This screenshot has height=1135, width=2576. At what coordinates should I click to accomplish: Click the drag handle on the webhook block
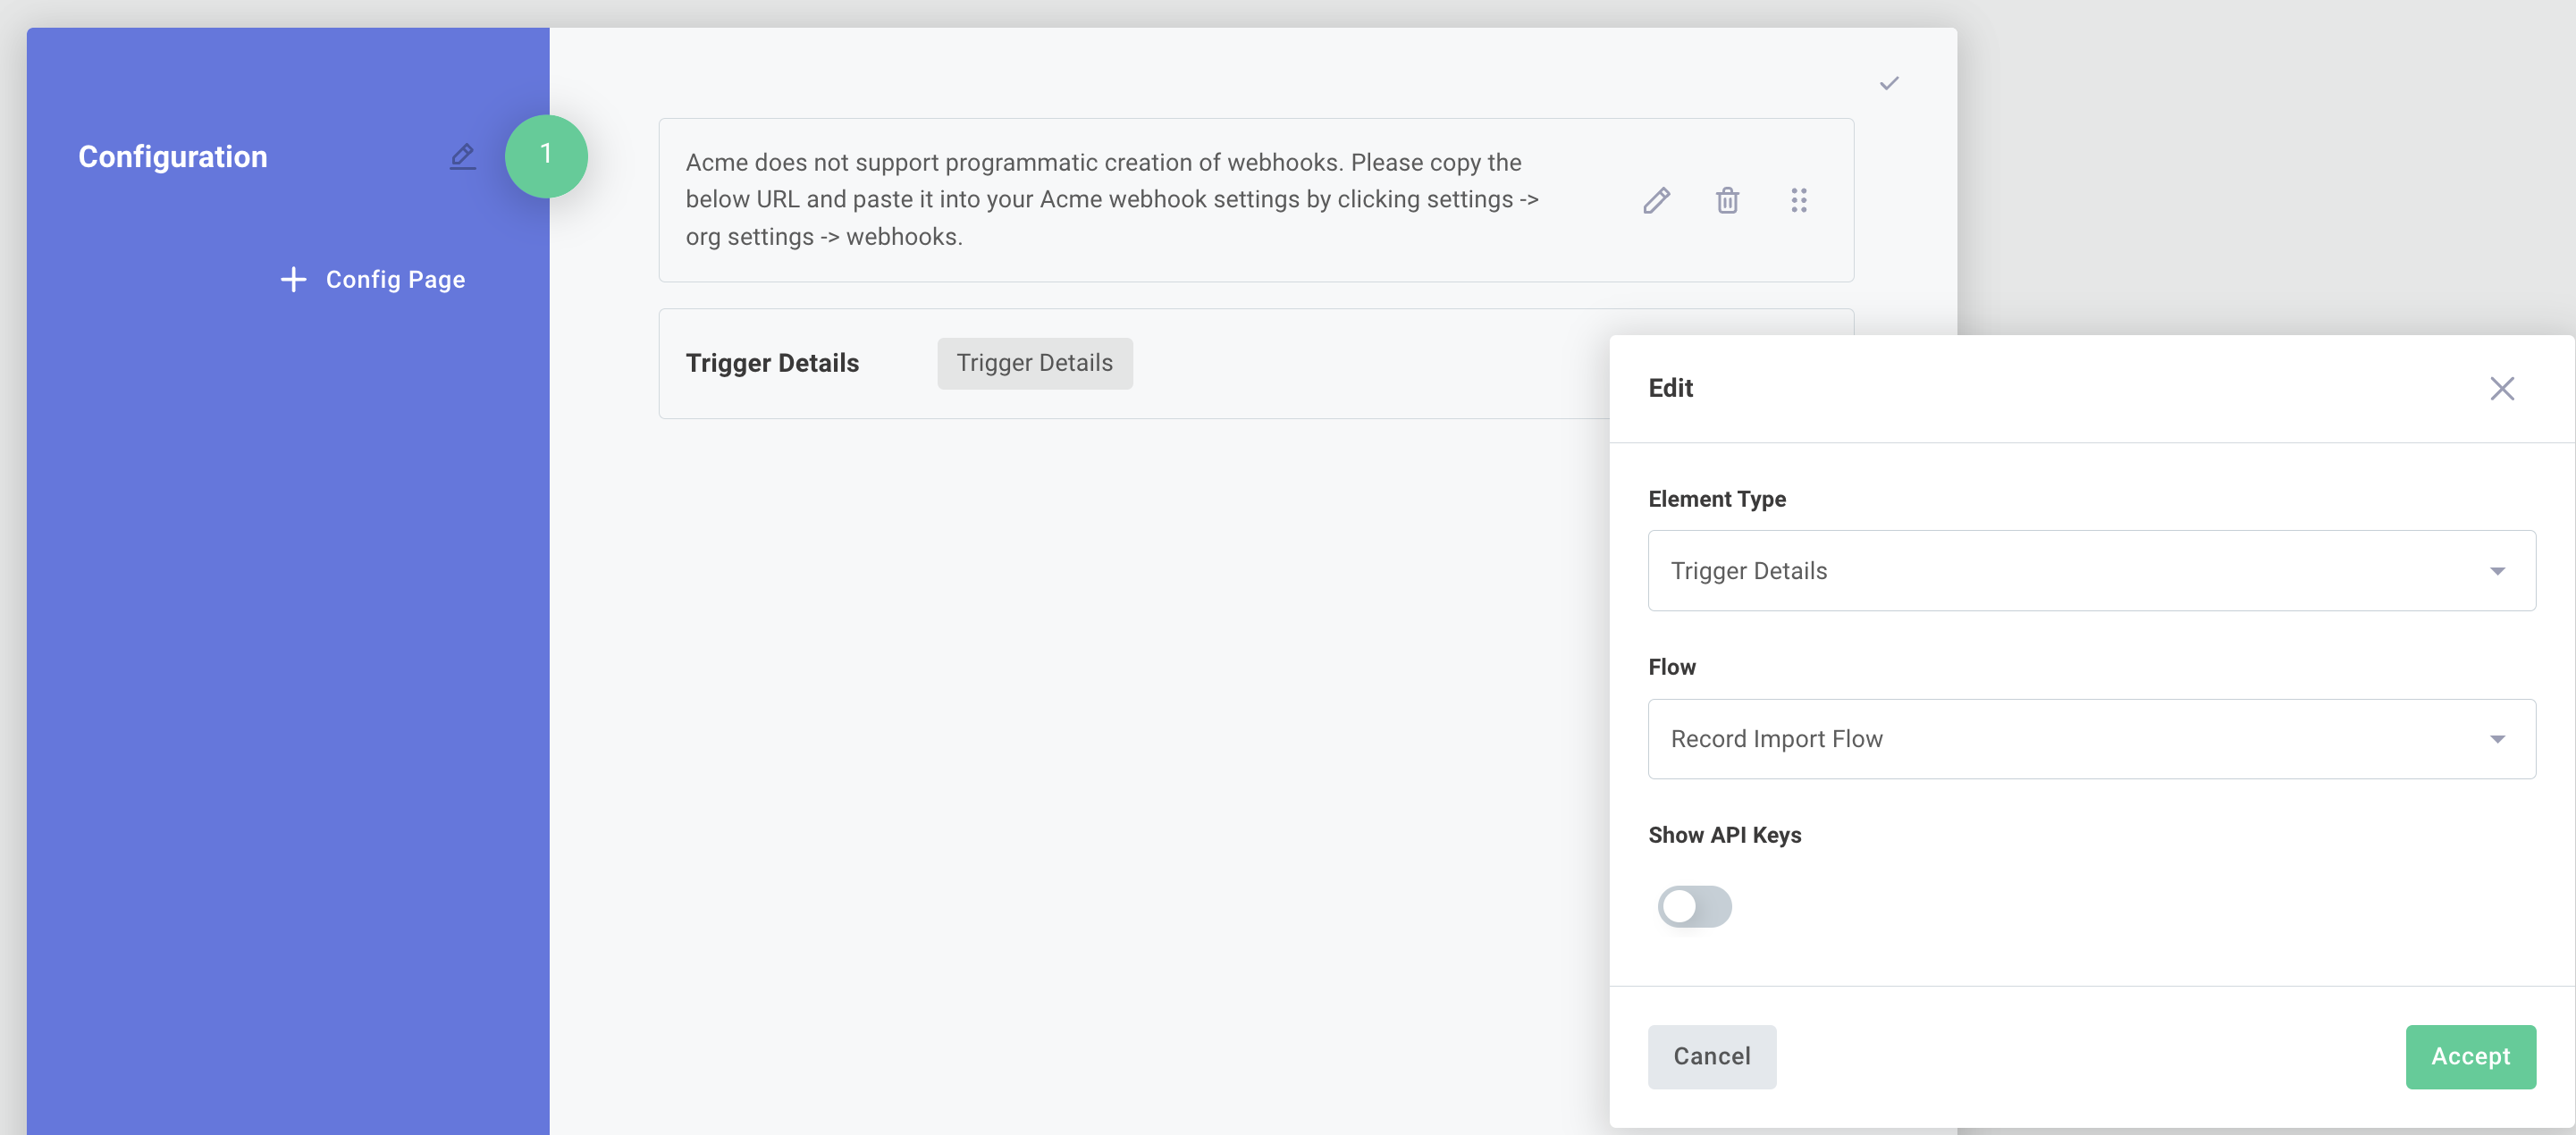[1799, 200]
